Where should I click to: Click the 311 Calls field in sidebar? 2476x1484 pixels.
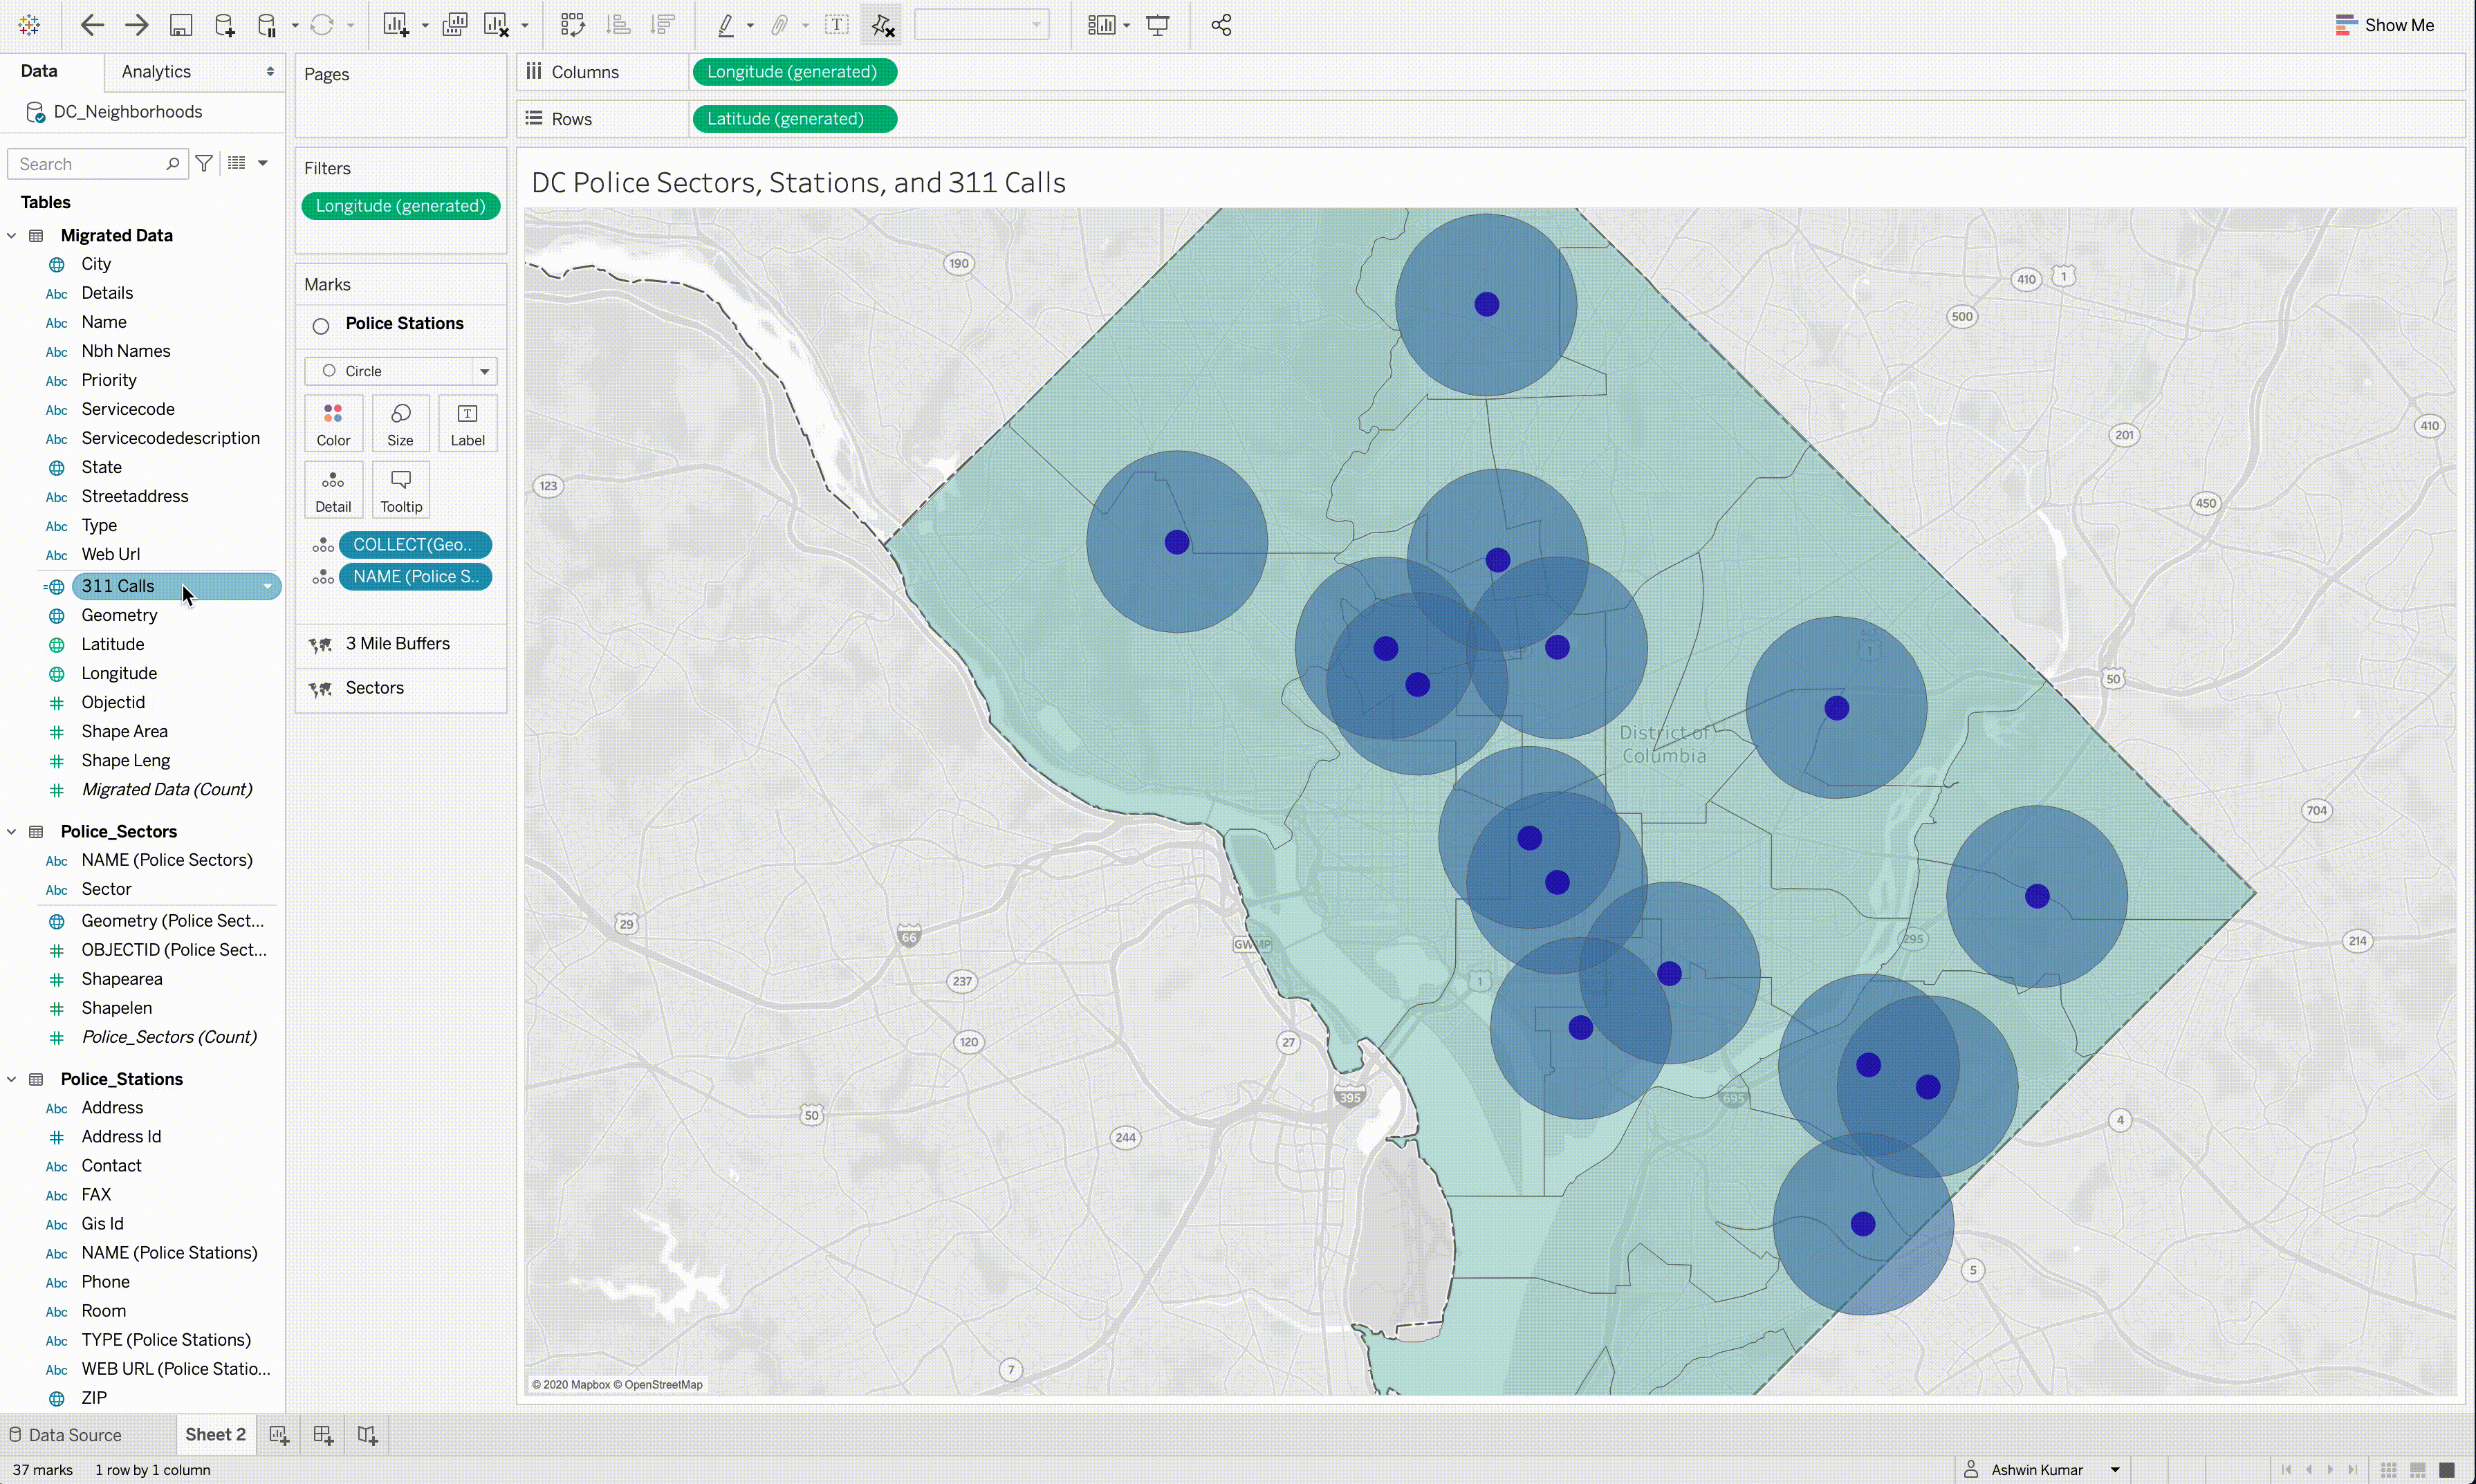point(117,585)
